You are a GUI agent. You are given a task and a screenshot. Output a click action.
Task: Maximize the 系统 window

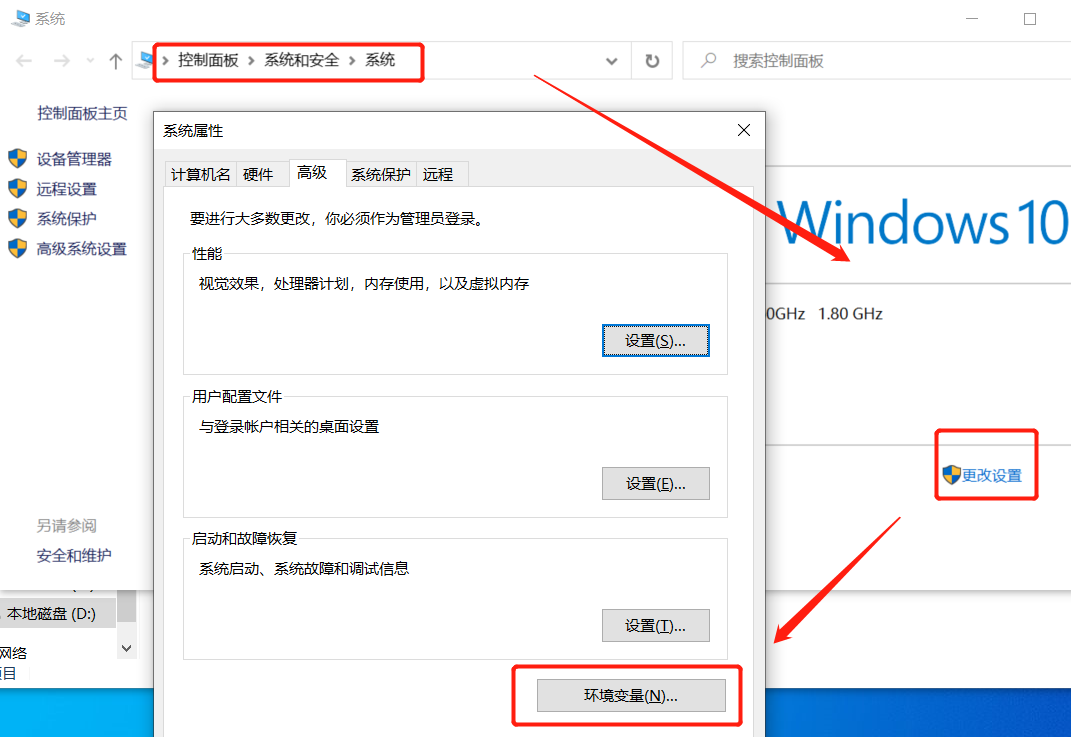(x=1030, y=19)
